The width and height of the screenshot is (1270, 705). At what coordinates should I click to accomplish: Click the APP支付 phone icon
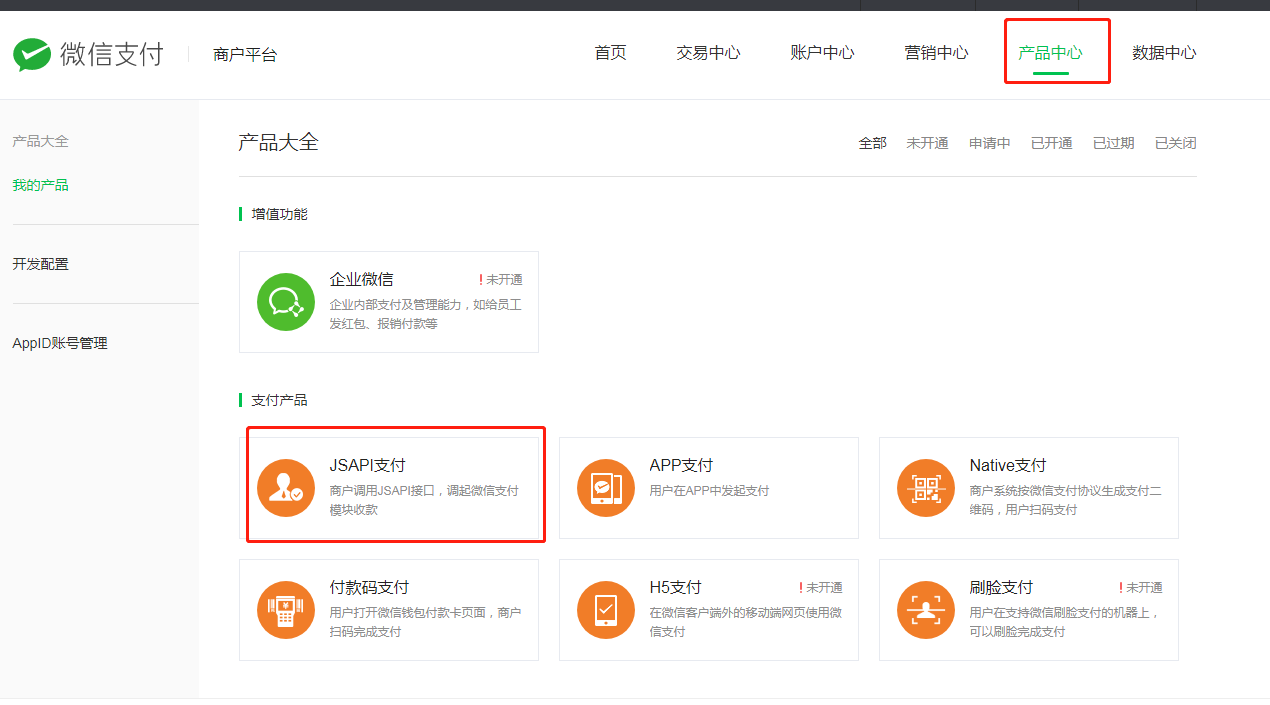pyautogui.click(x=606, y=487)
